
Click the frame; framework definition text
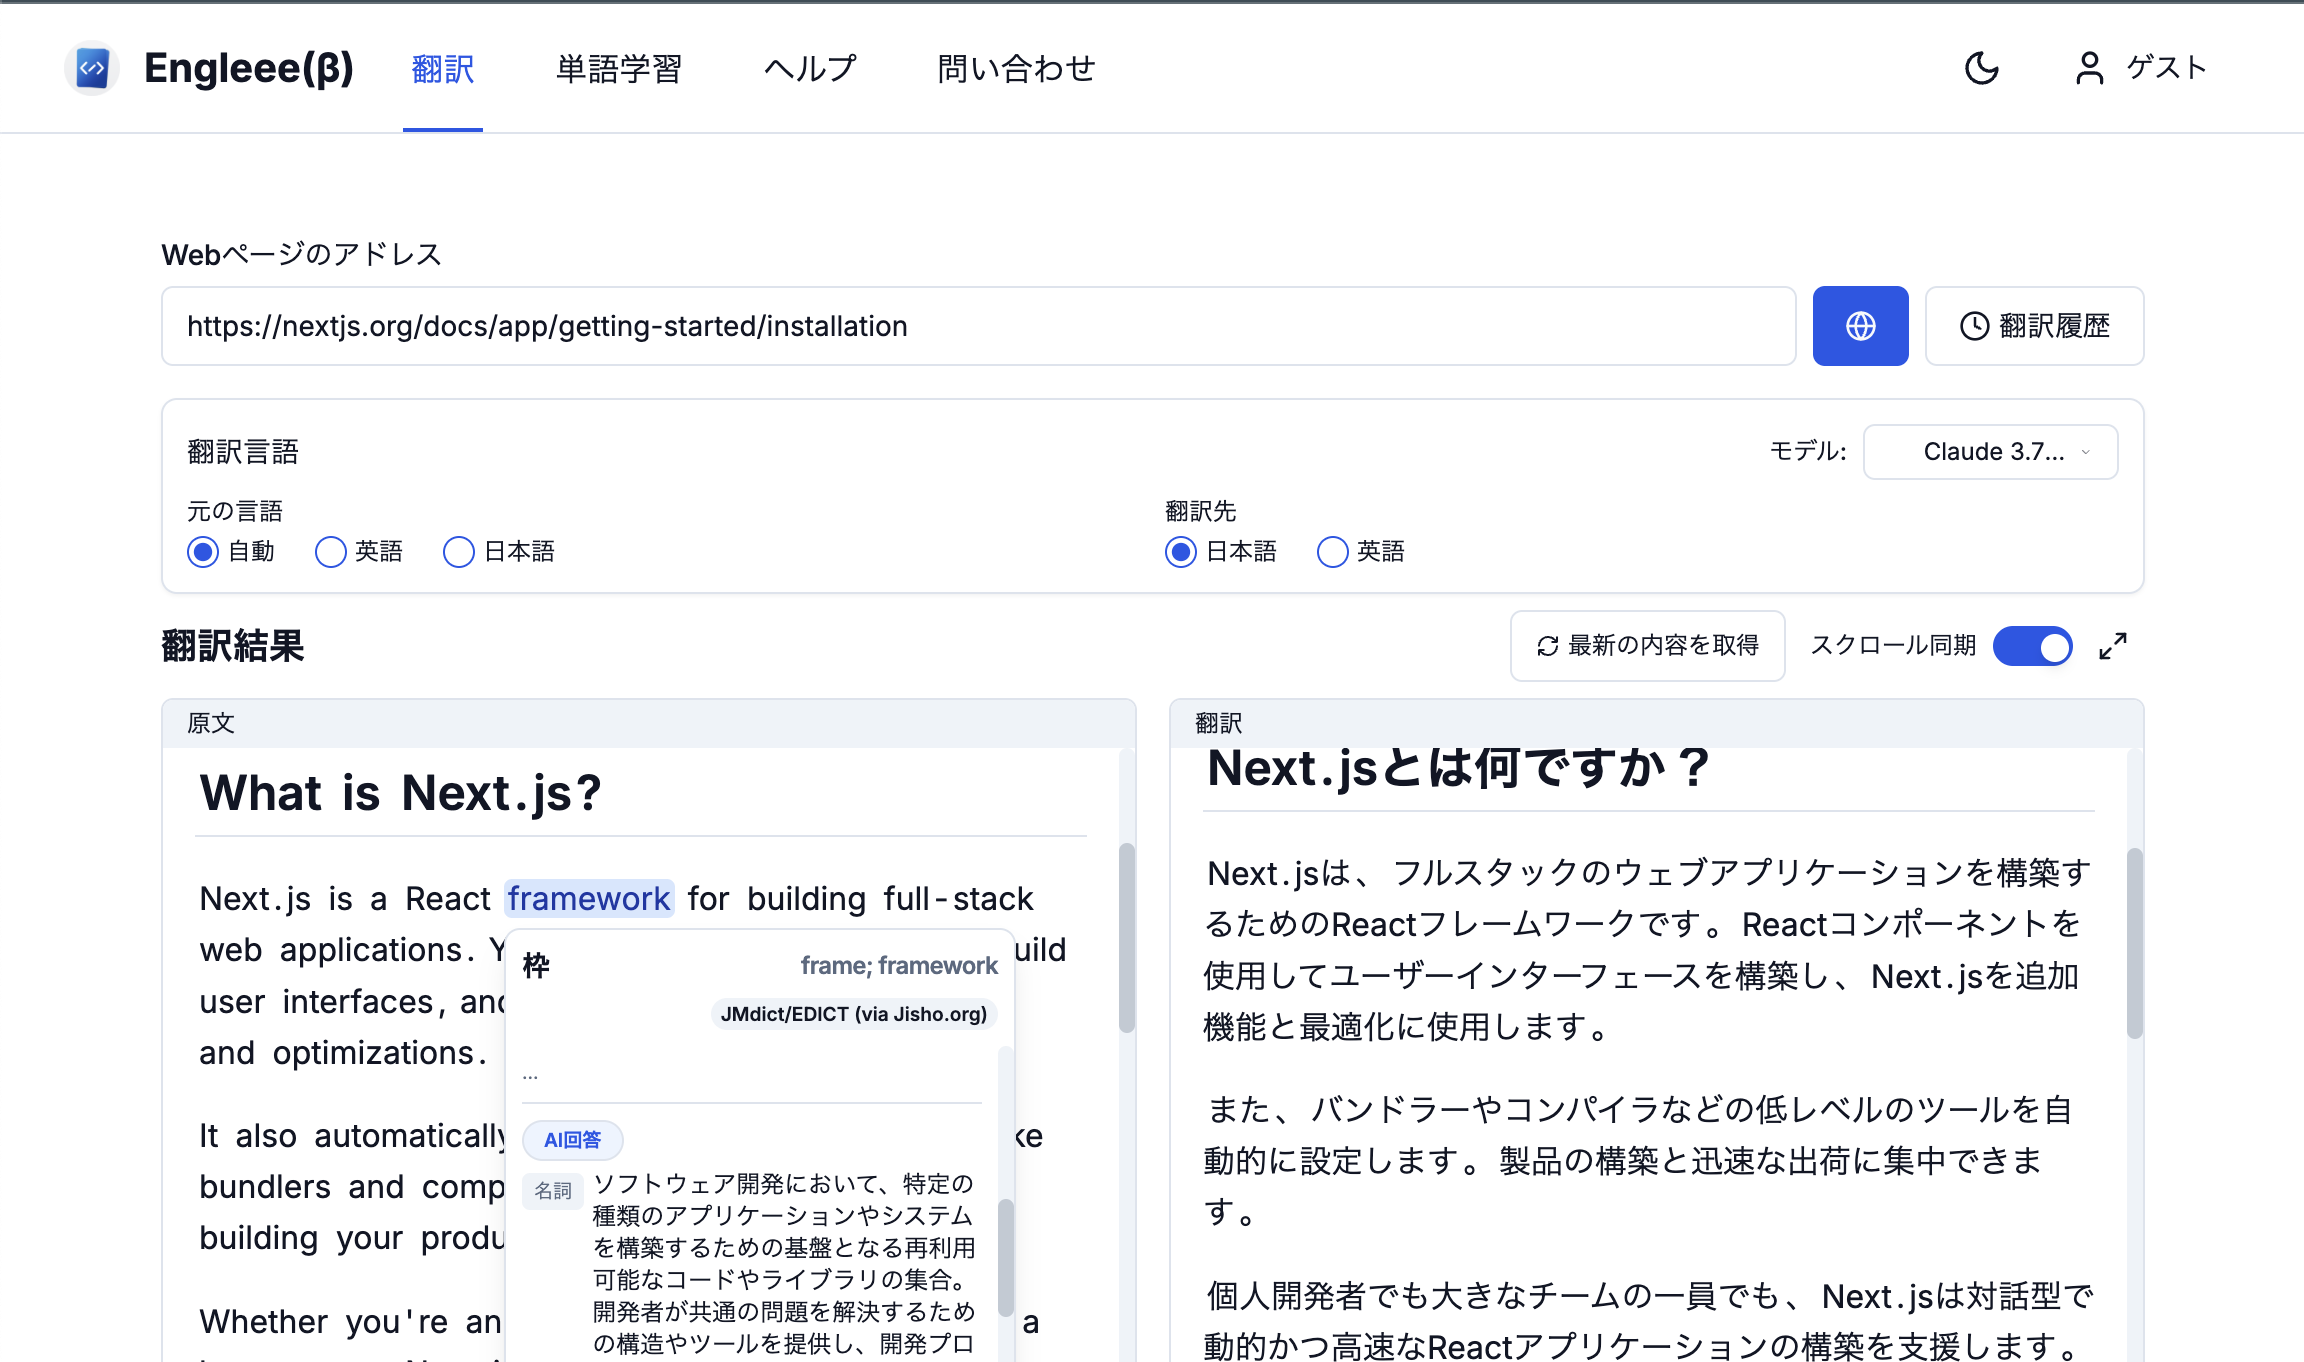pos(899,966)
